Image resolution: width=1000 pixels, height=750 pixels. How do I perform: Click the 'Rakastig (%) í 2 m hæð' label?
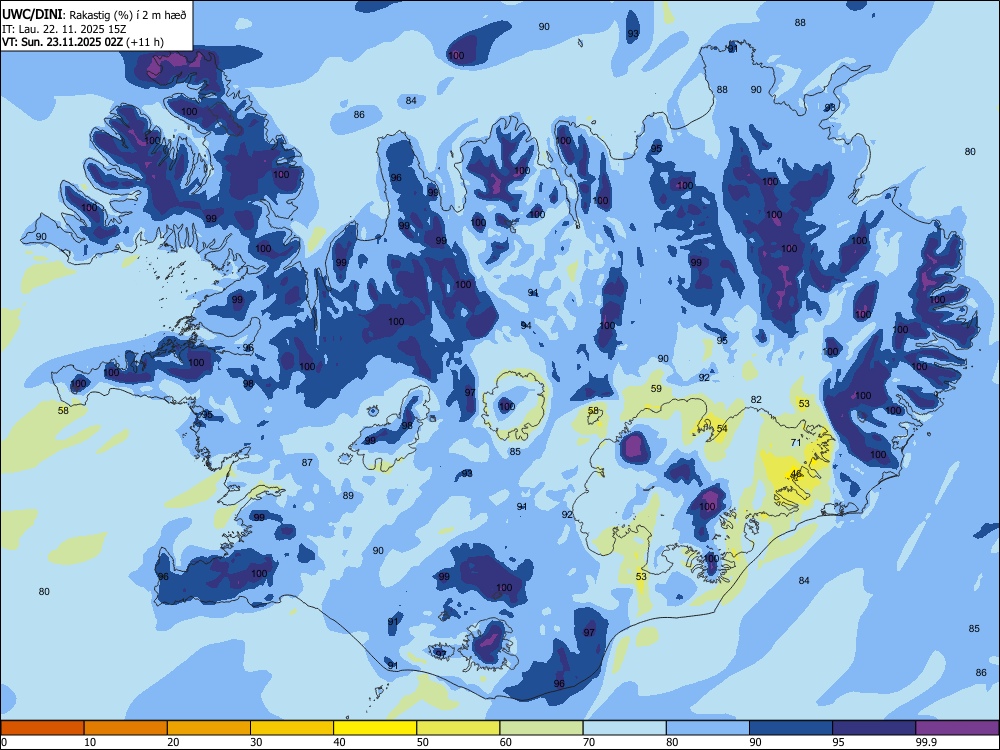point(128,15)
